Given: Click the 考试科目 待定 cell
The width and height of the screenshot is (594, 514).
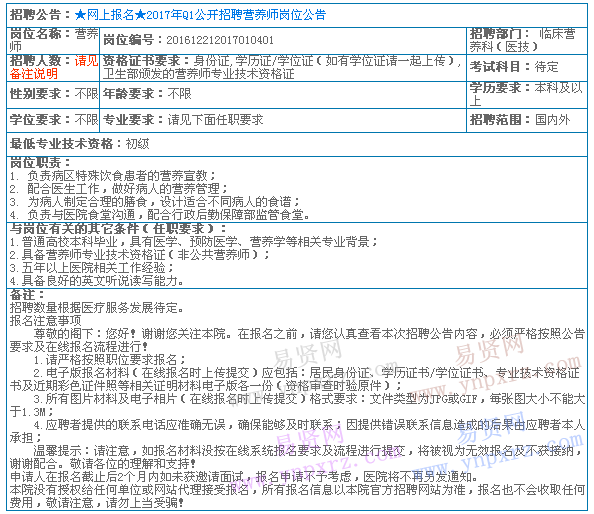Looking at the screenshot, I should 527,67.
